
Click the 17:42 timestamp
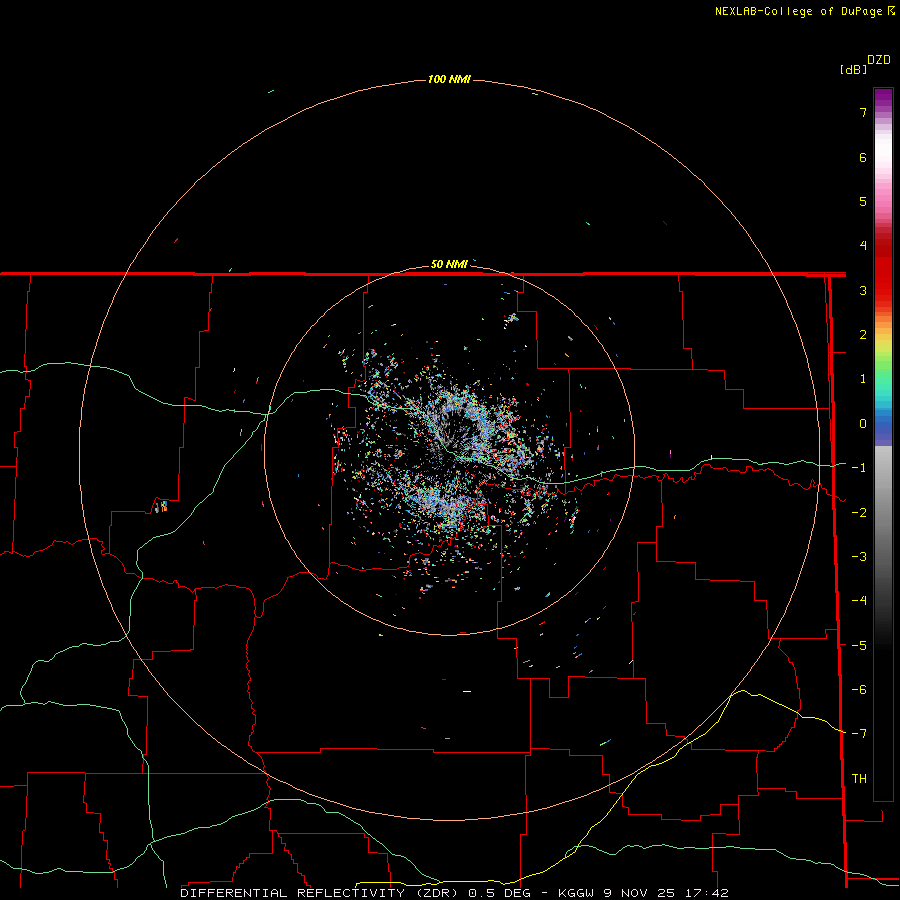(707, 893)
